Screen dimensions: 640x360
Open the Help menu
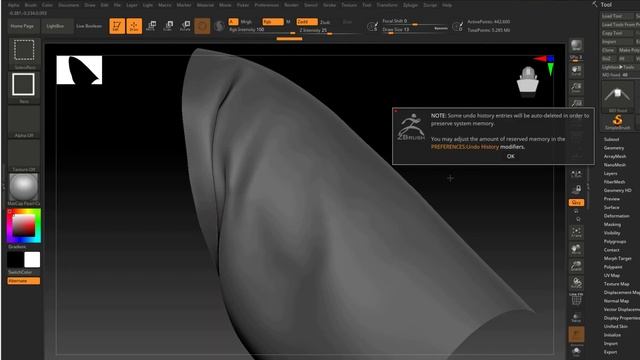click(447, 5)
